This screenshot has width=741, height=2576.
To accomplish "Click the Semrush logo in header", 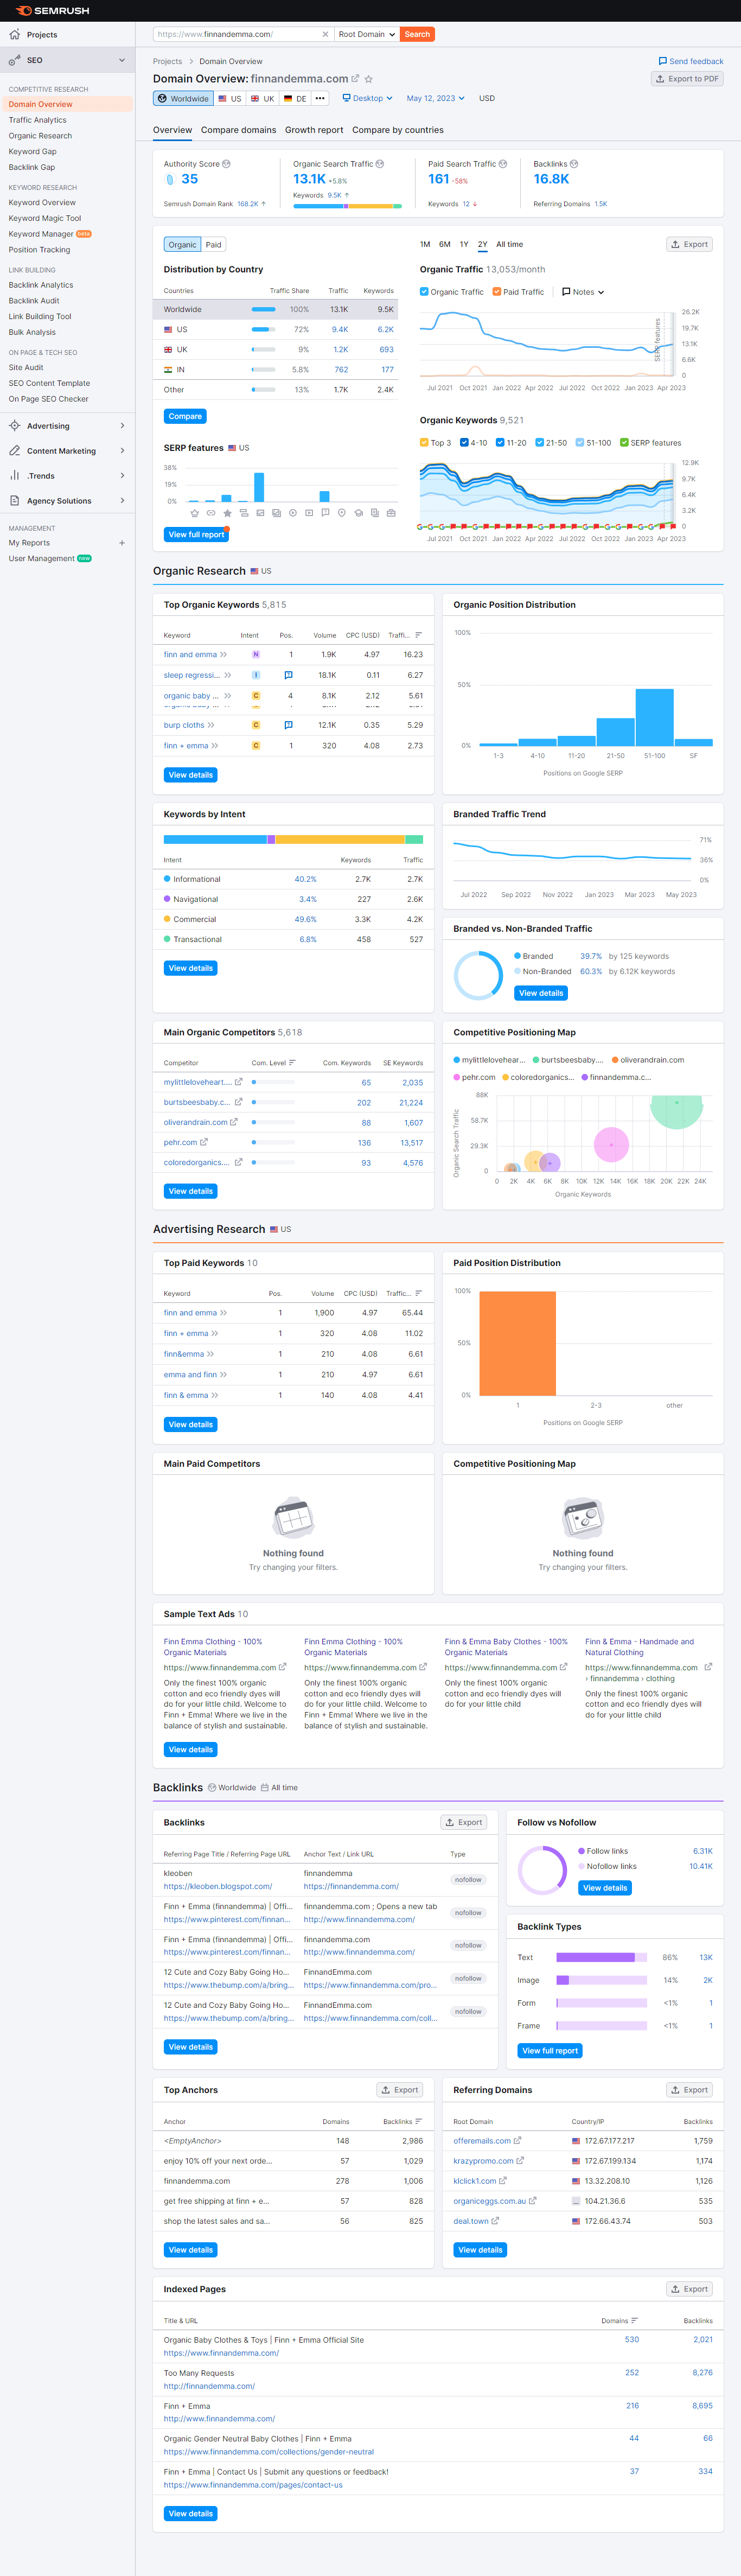I will (x=52, y=10).
